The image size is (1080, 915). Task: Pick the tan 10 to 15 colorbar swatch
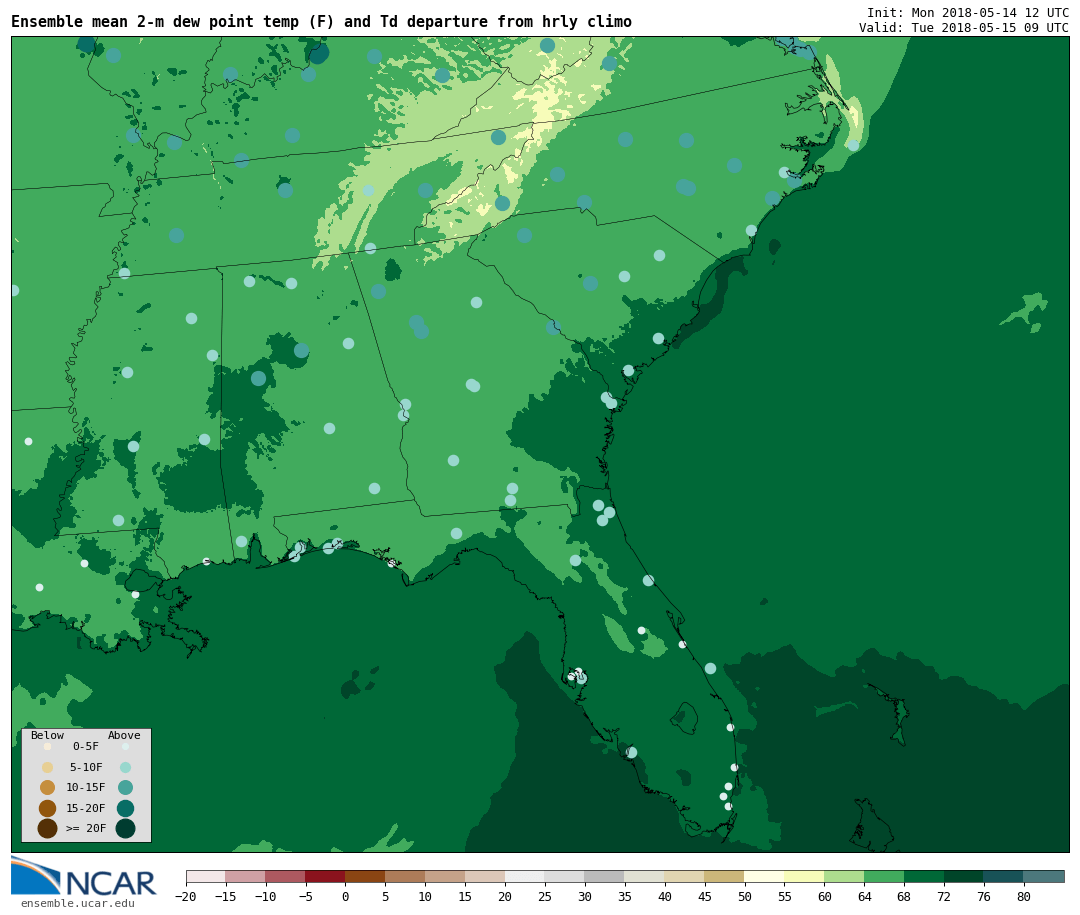pyautogui.click(x=445, y=877)
